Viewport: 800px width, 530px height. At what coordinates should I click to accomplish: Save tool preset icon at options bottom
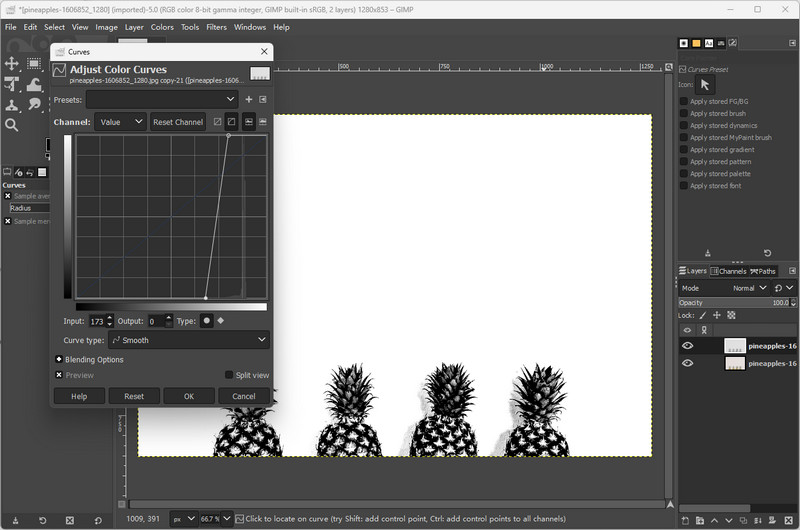(x=15, y=520)
